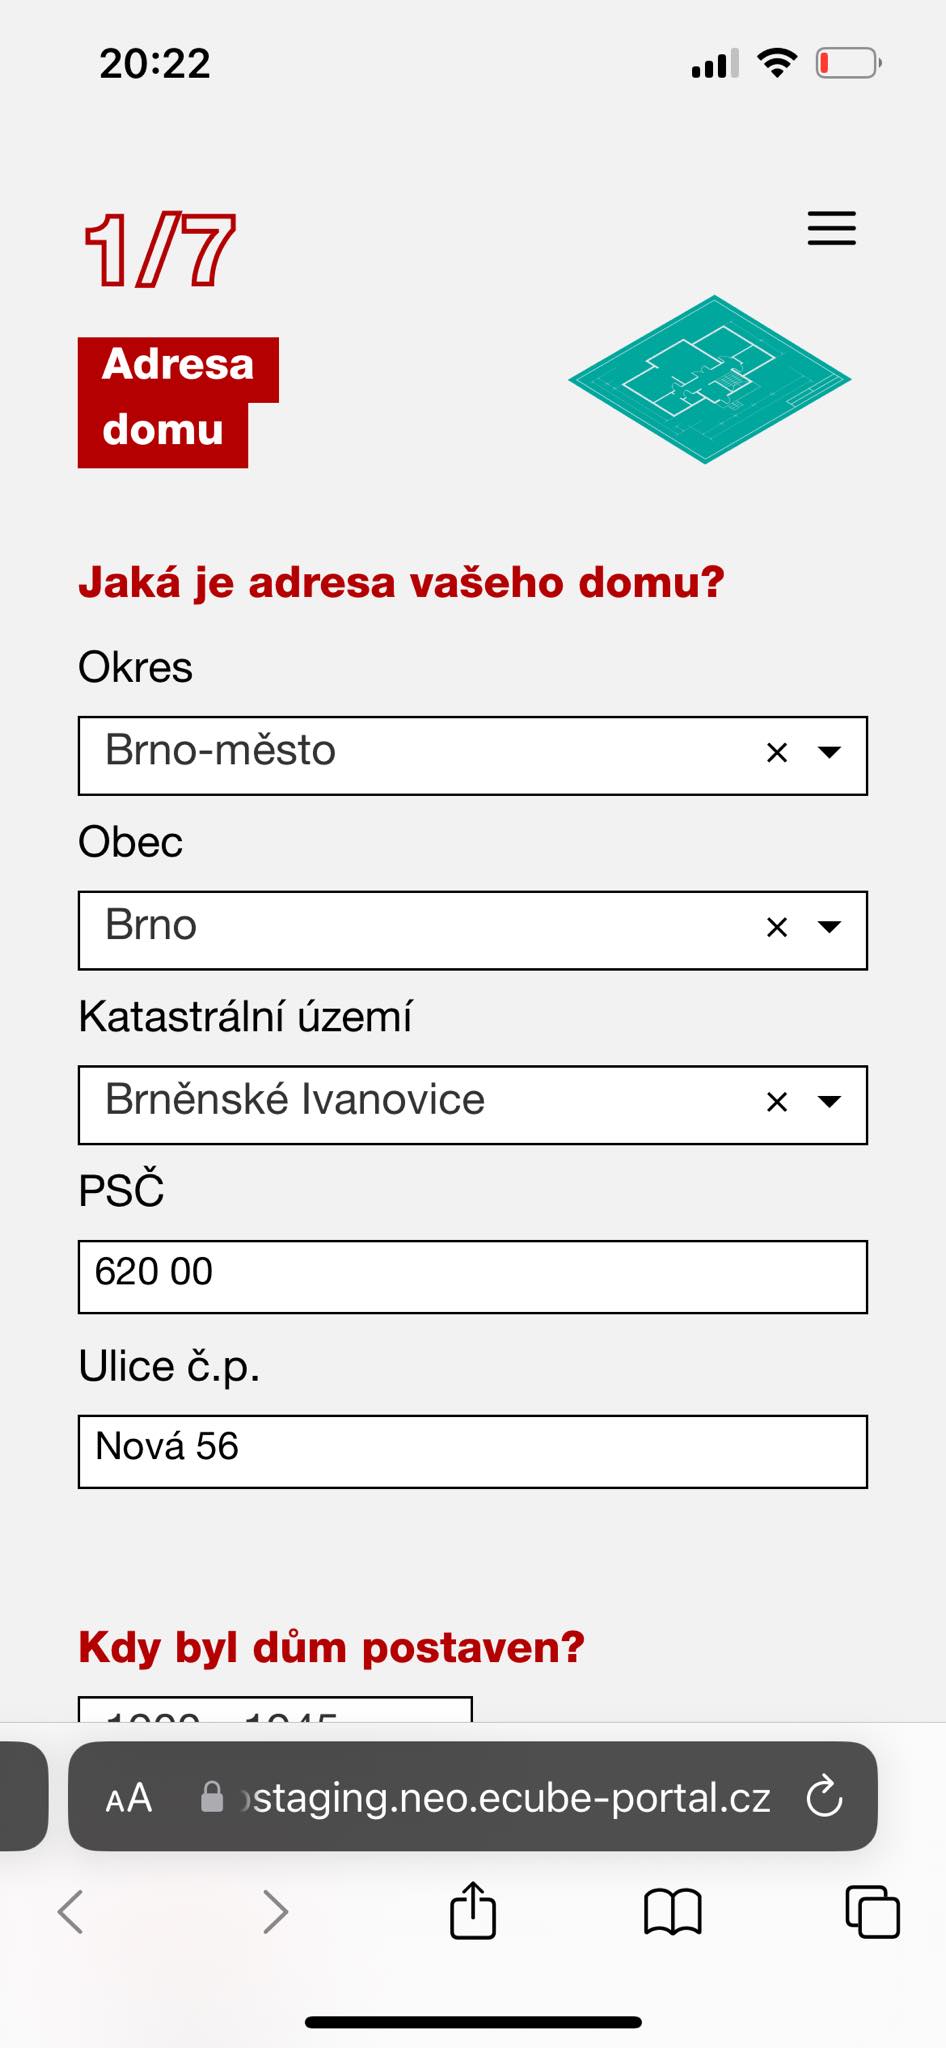The image size is (946, 2048).
Task: Clear the Okres Brno-město selection
Action: 777,753
